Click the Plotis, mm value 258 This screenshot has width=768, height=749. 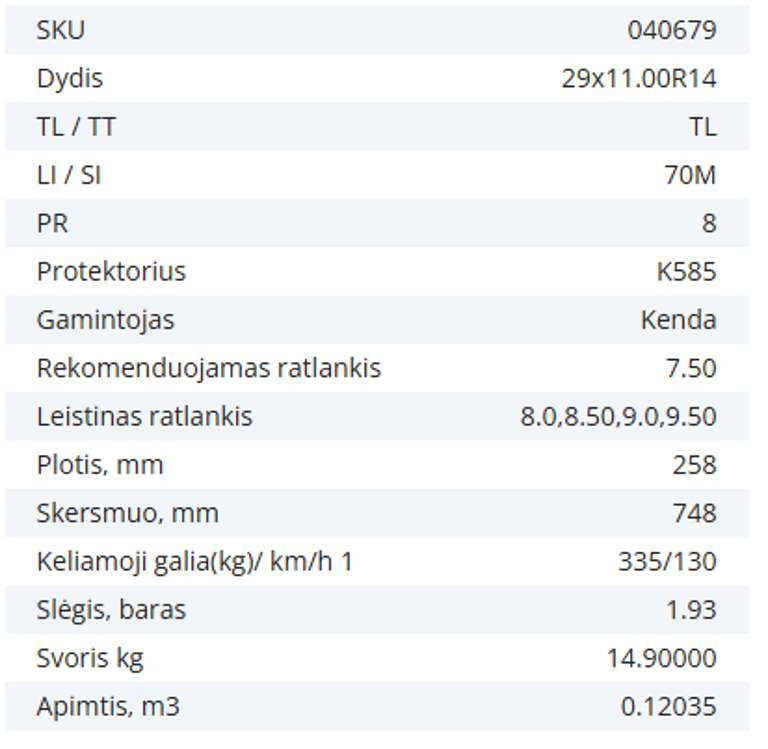694,465
